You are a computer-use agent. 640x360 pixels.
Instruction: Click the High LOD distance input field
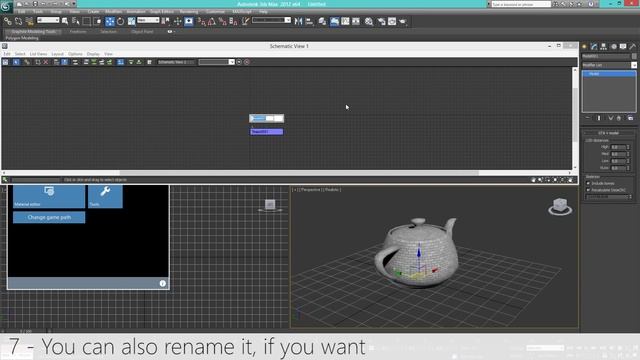pyautogui.click(x=618, y=147)
